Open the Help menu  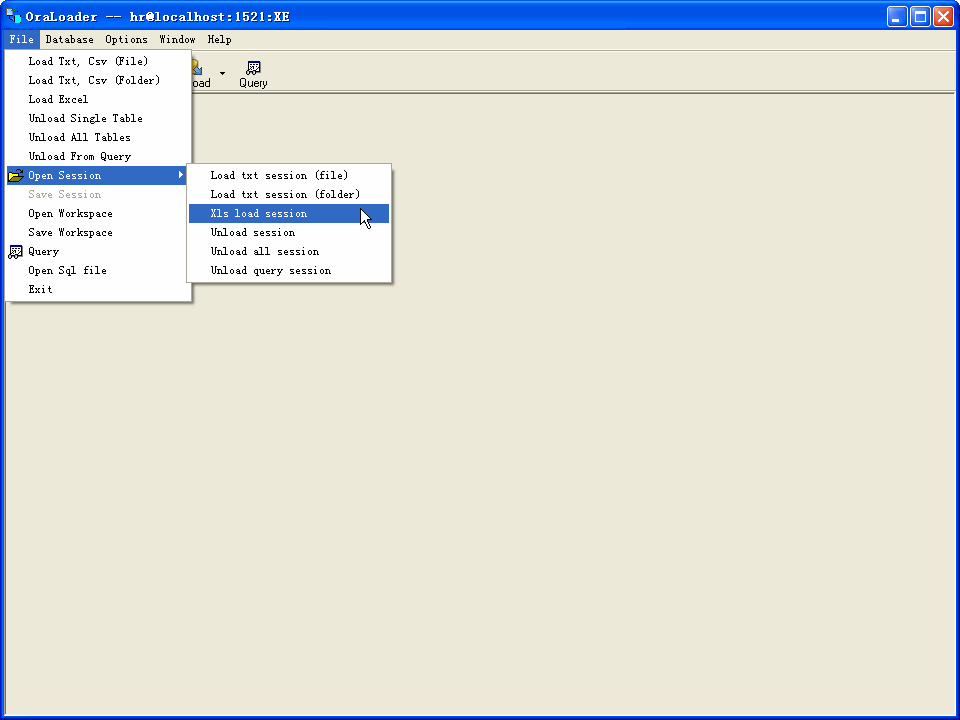(x=219, y=39)
